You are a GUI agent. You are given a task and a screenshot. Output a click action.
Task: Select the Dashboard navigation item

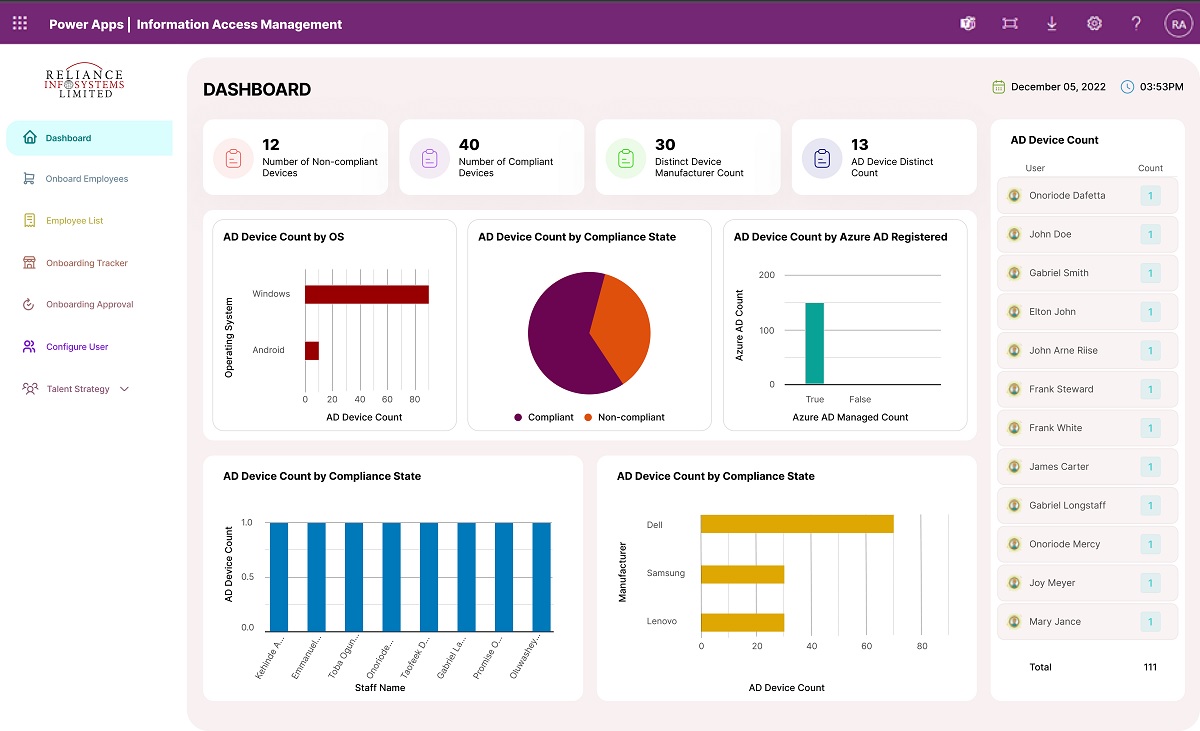pyautogui.click(x=69, y=138)
